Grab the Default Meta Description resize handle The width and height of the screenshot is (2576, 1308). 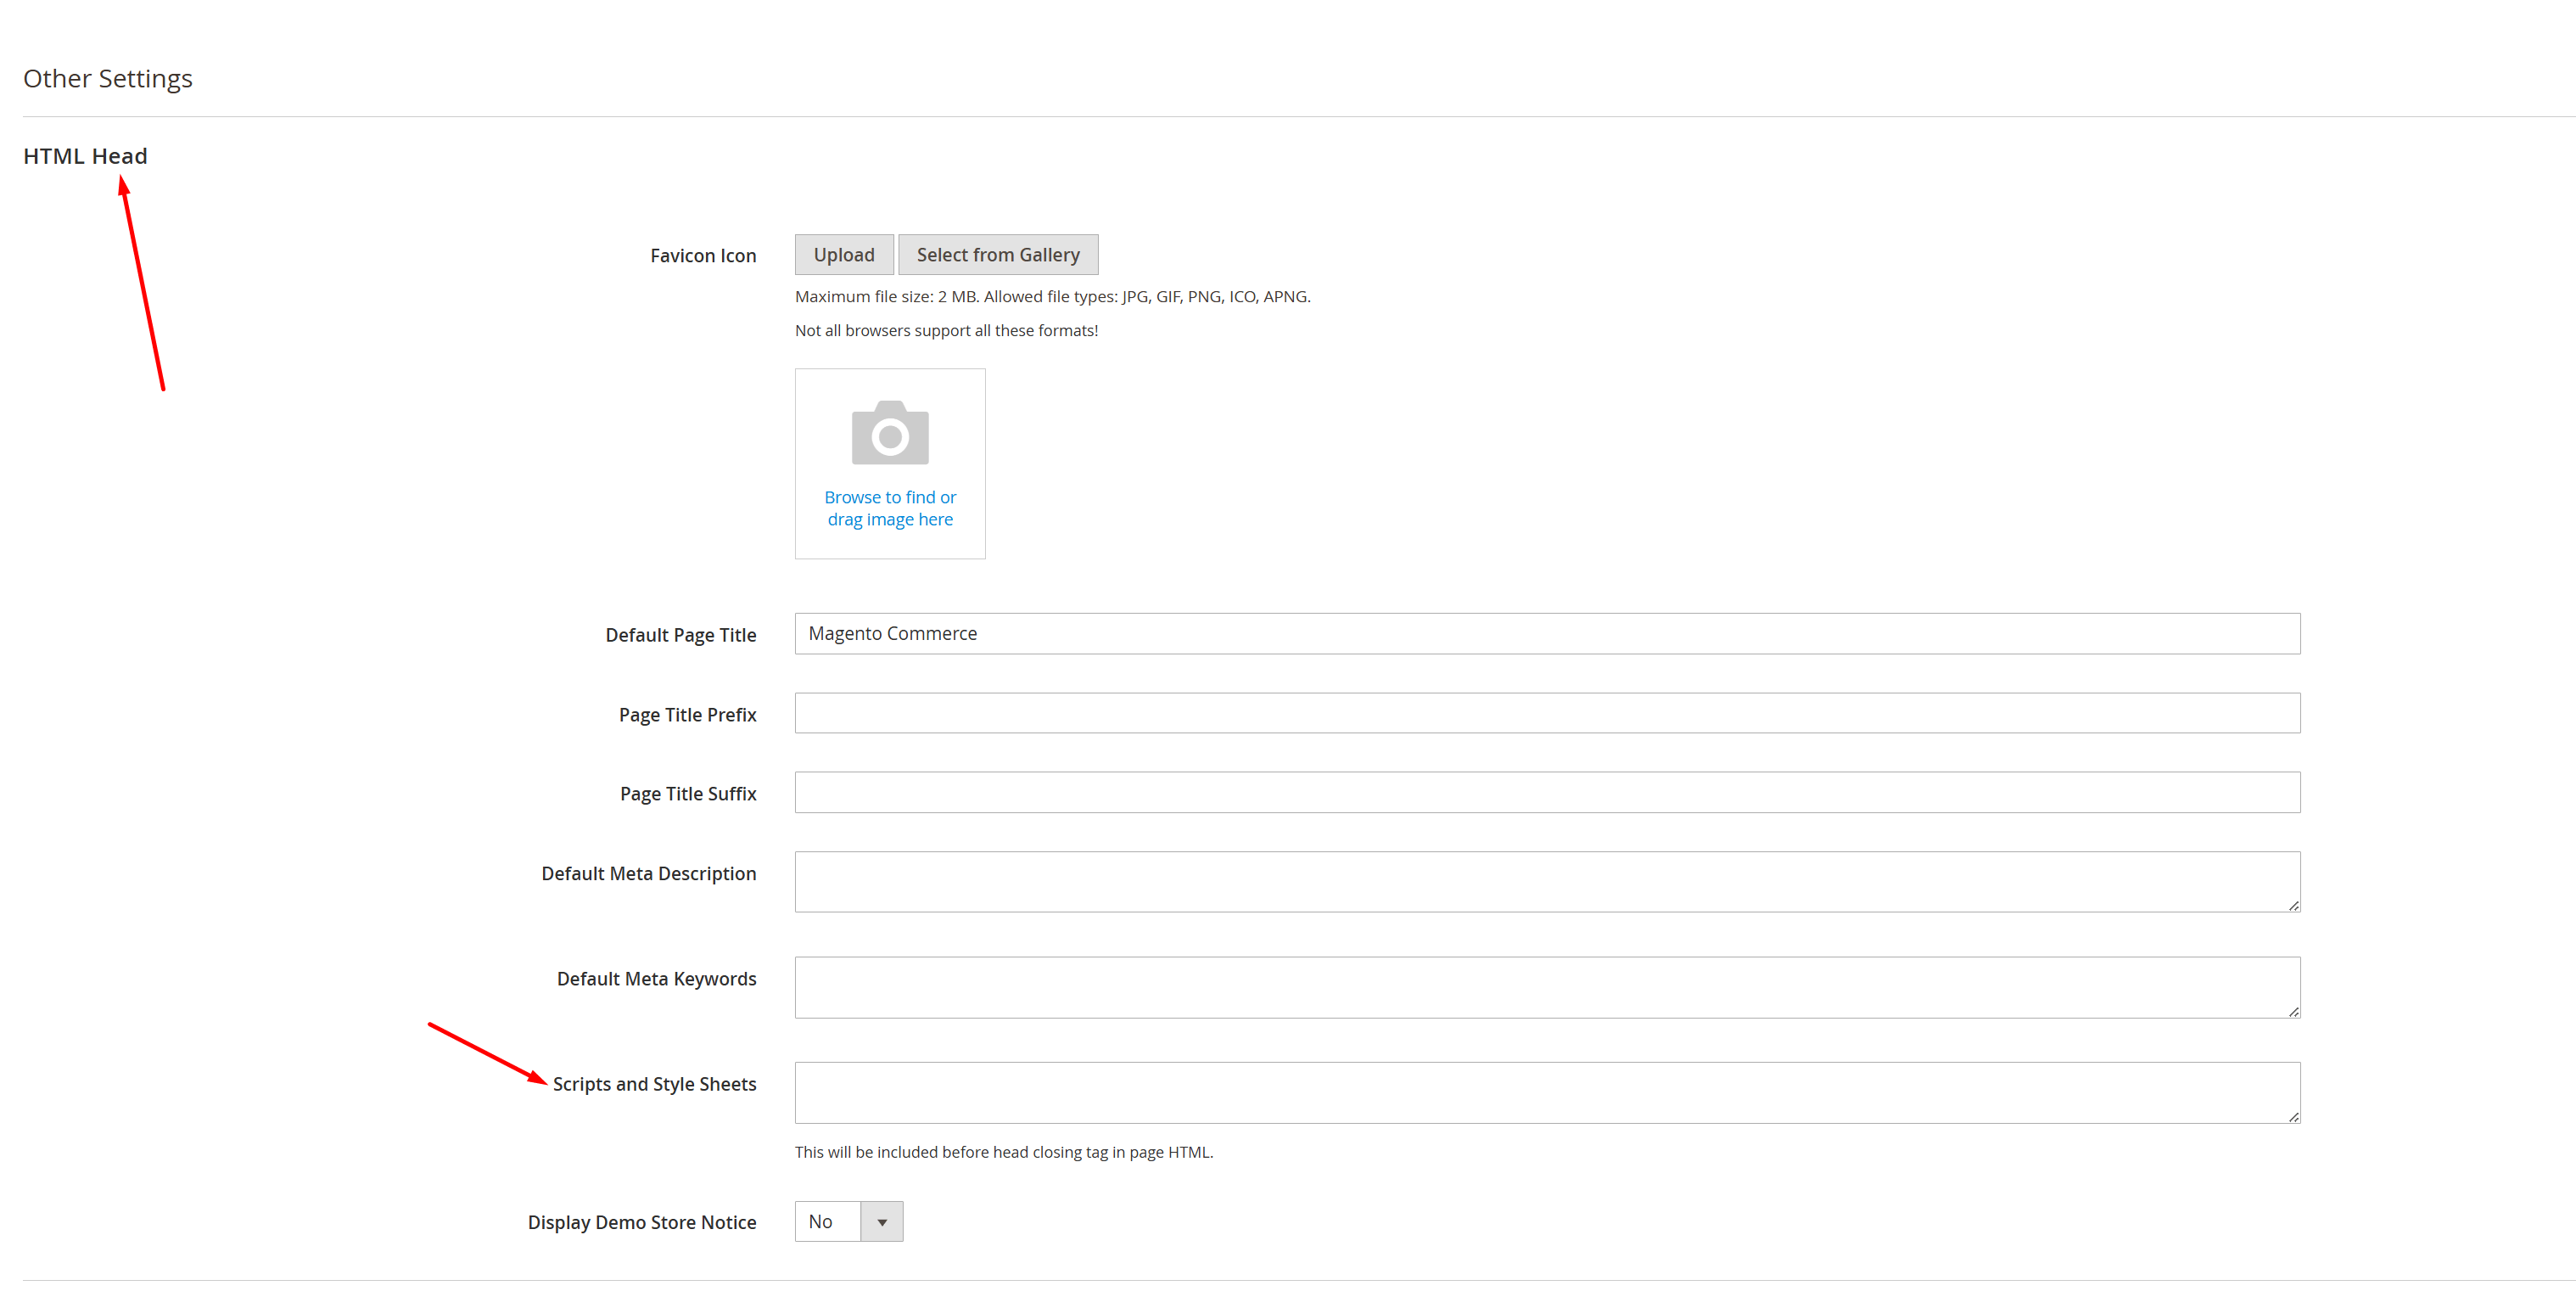2293,905
